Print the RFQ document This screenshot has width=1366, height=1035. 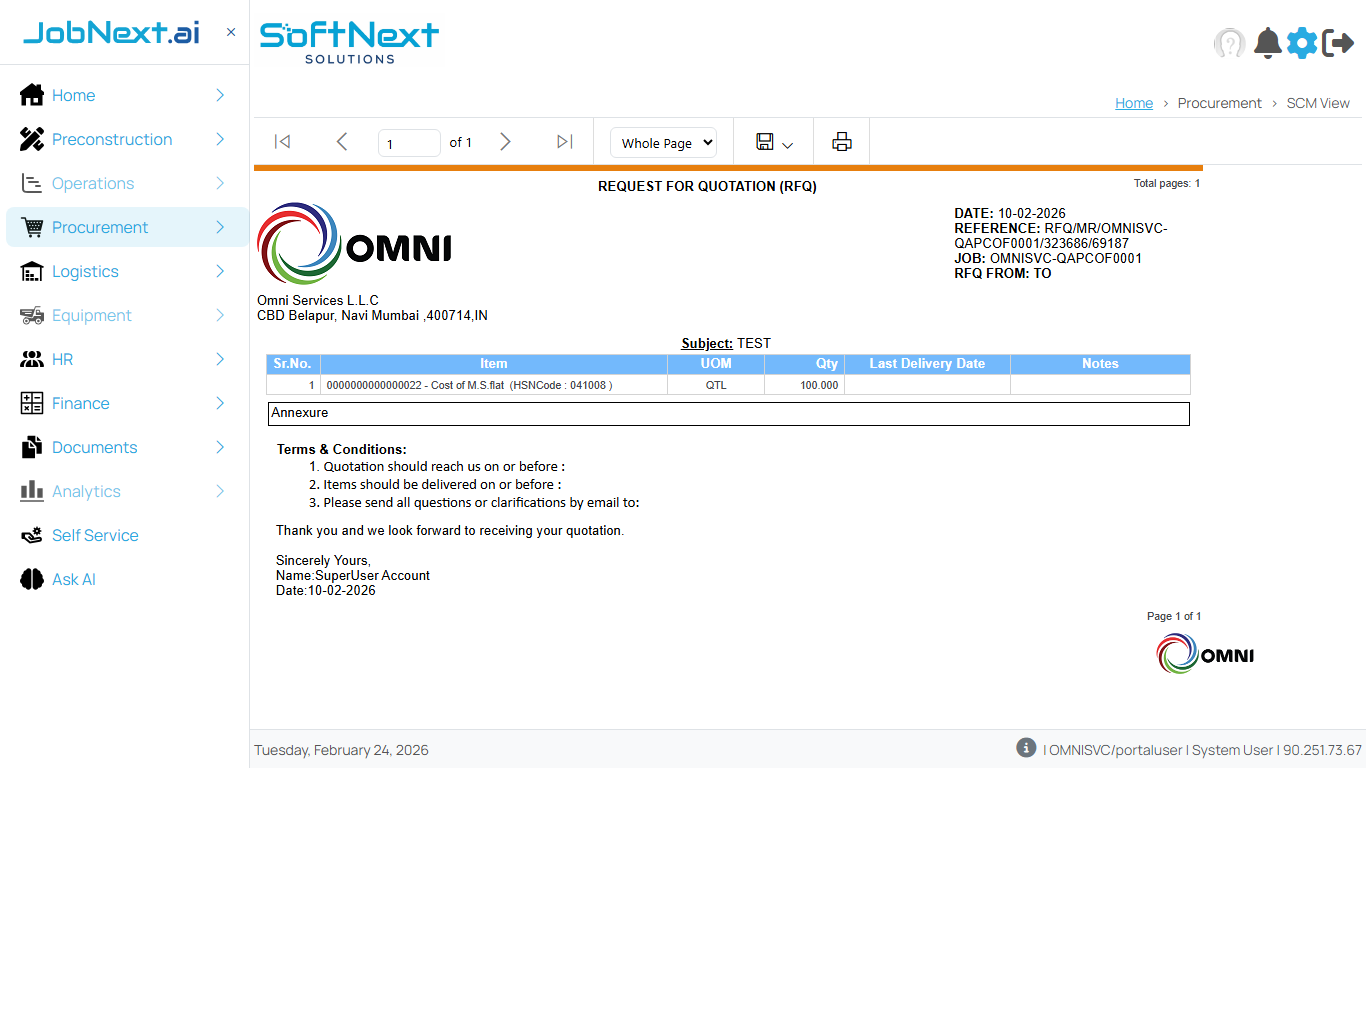point(841,141)
